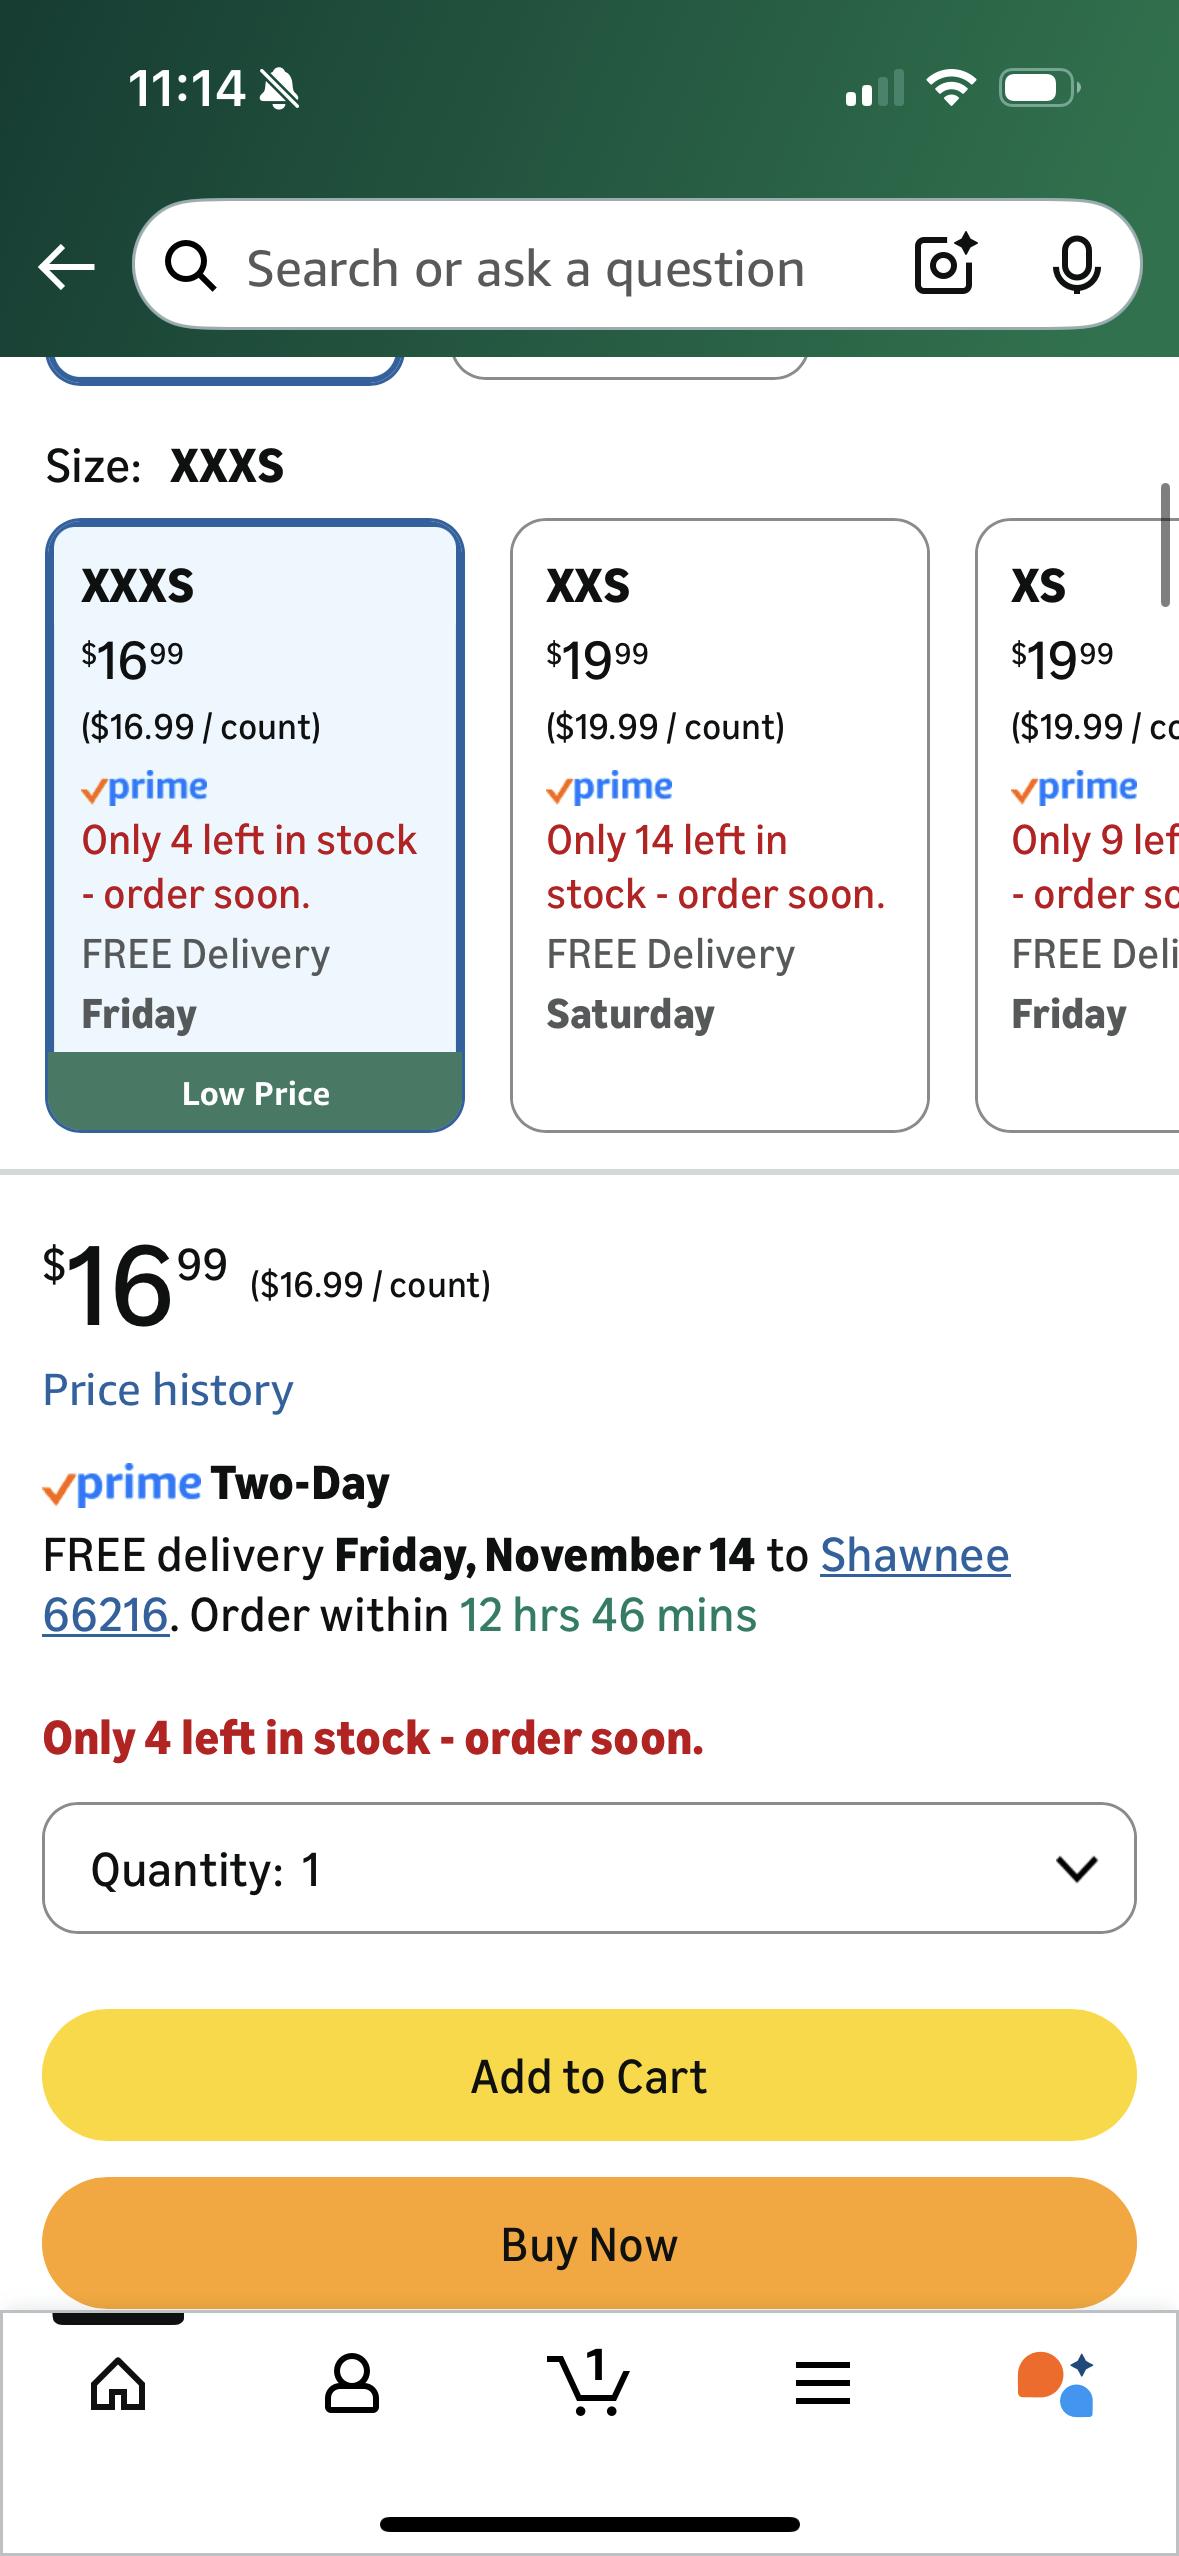Image resolution: width=1179 pixels, height=2556 pixels.
Task: Tap the microphone voice search icon
Action: [x=1076, y=266]
